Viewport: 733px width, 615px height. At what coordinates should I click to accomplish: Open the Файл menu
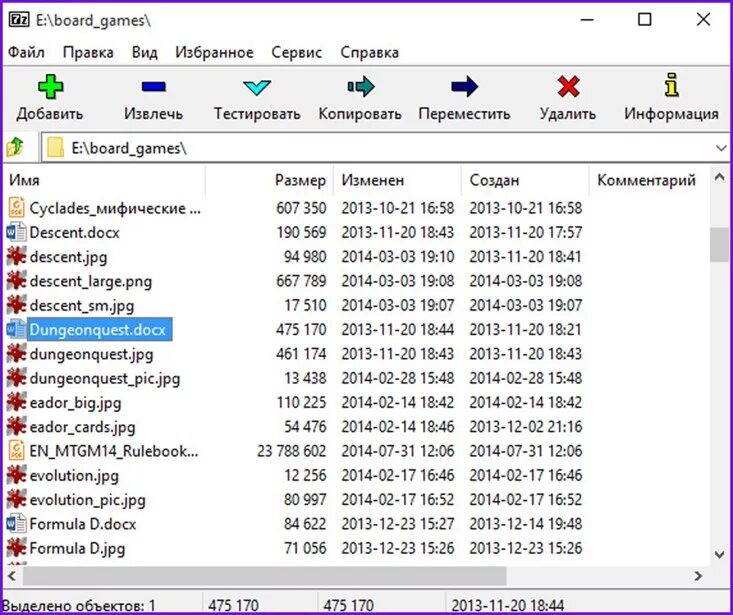26,52
